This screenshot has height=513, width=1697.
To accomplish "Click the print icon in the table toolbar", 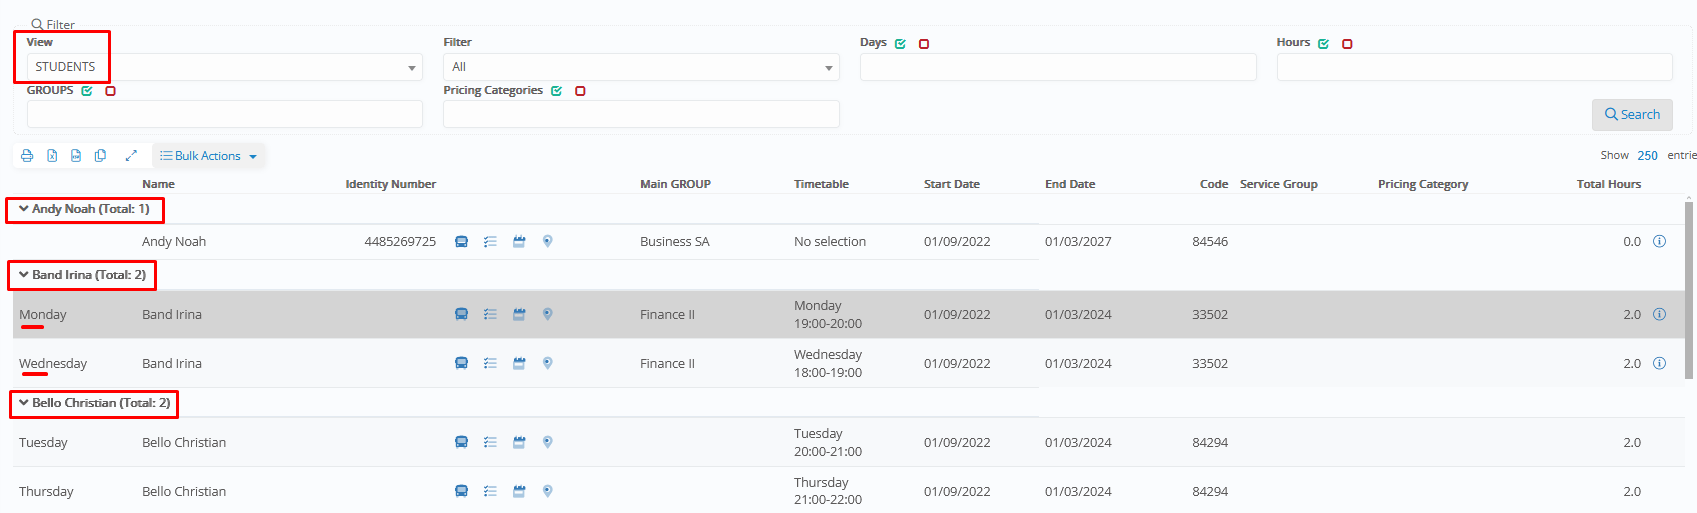I will tap(27, 156).
